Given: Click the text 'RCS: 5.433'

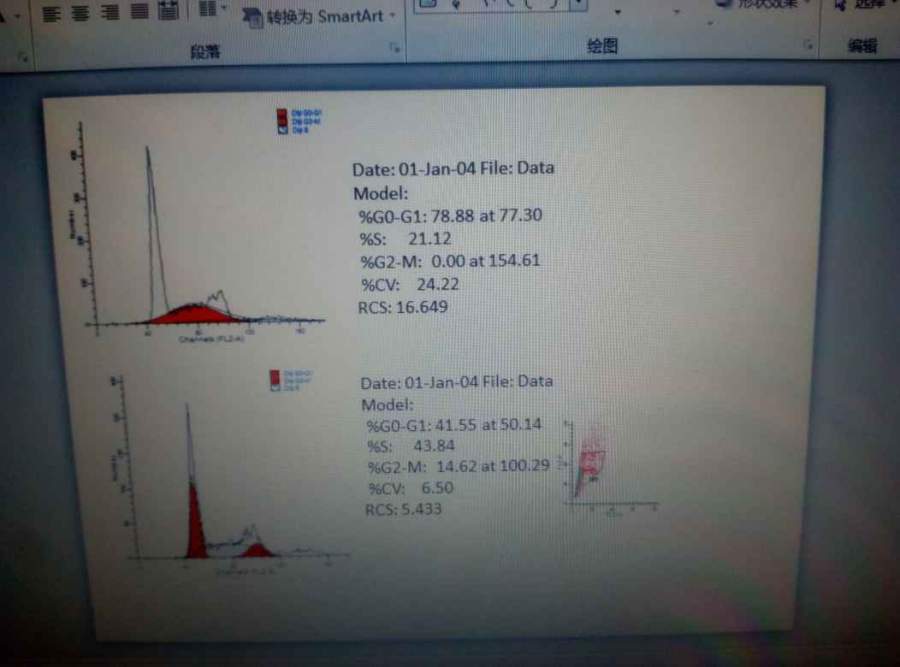Looking at the screenshot, I should click(404, 509).
